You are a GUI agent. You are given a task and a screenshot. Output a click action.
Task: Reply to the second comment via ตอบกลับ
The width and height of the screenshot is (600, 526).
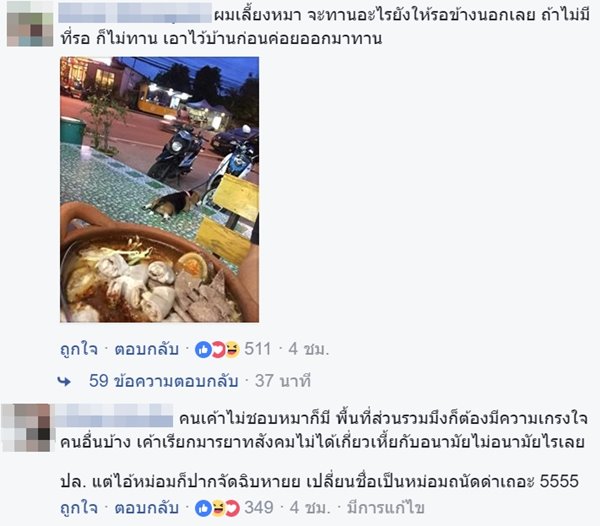[x=147, y=508]
